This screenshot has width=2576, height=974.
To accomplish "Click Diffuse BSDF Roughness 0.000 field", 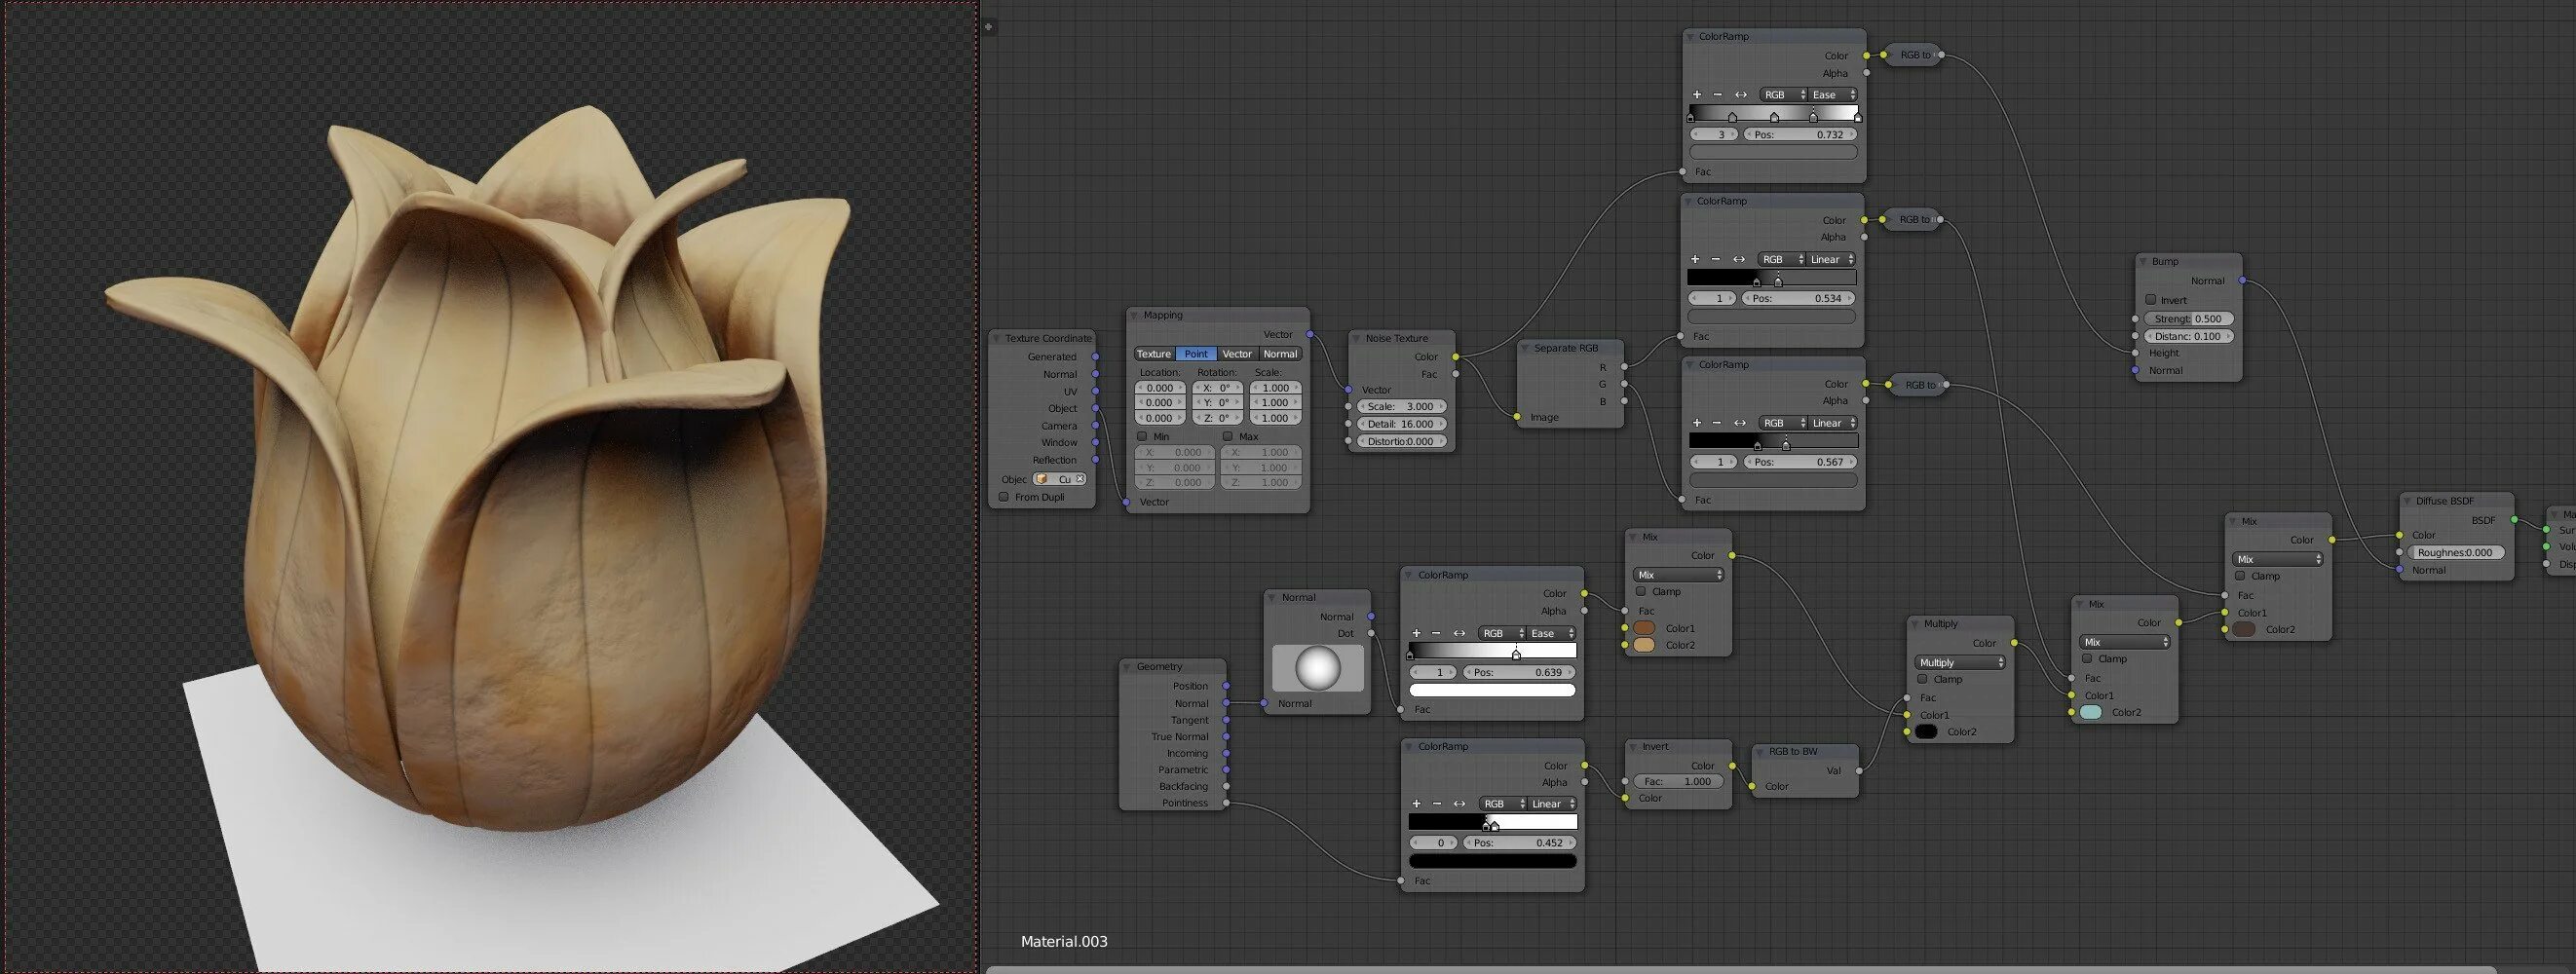I will coord(2456,552).
